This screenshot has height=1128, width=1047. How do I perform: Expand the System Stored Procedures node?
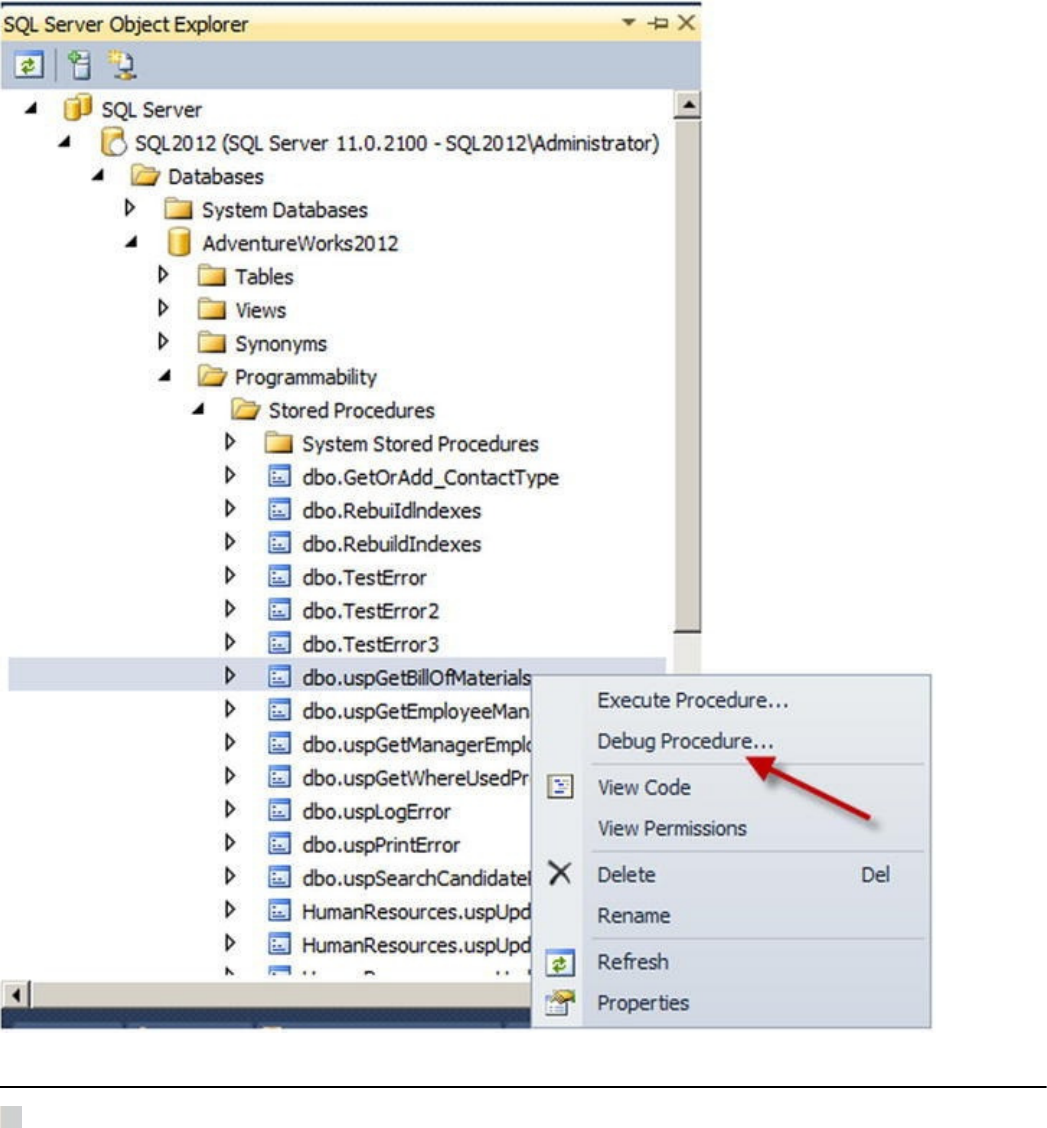[x=230, y=442]
